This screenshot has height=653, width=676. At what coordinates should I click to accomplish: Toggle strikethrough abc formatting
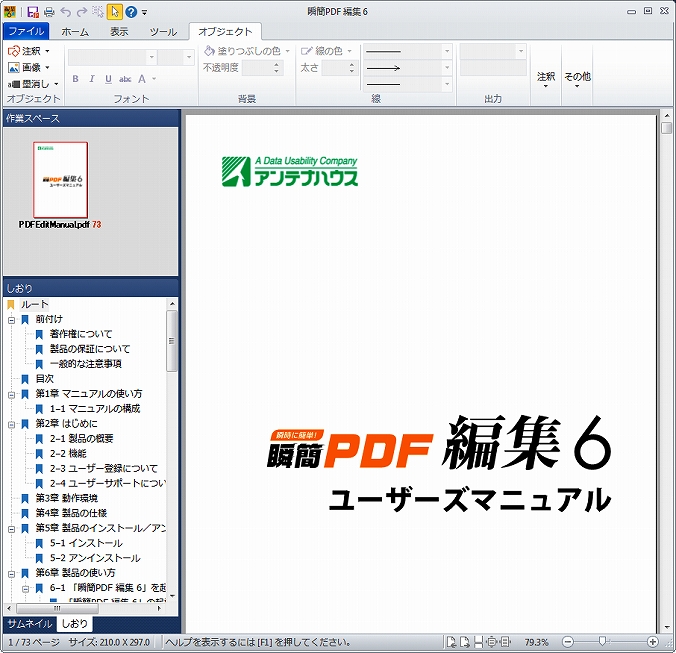(x=125, y=79)
